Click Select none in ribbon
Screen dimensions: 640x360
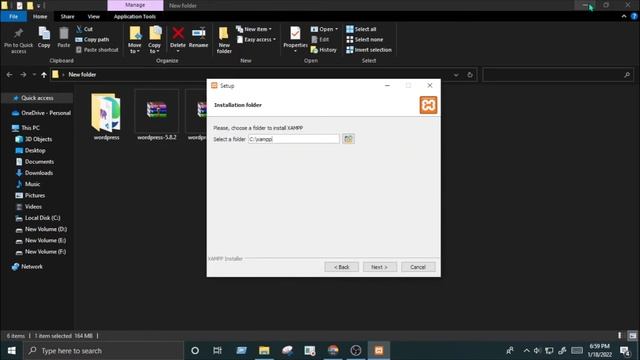point(364,40)
